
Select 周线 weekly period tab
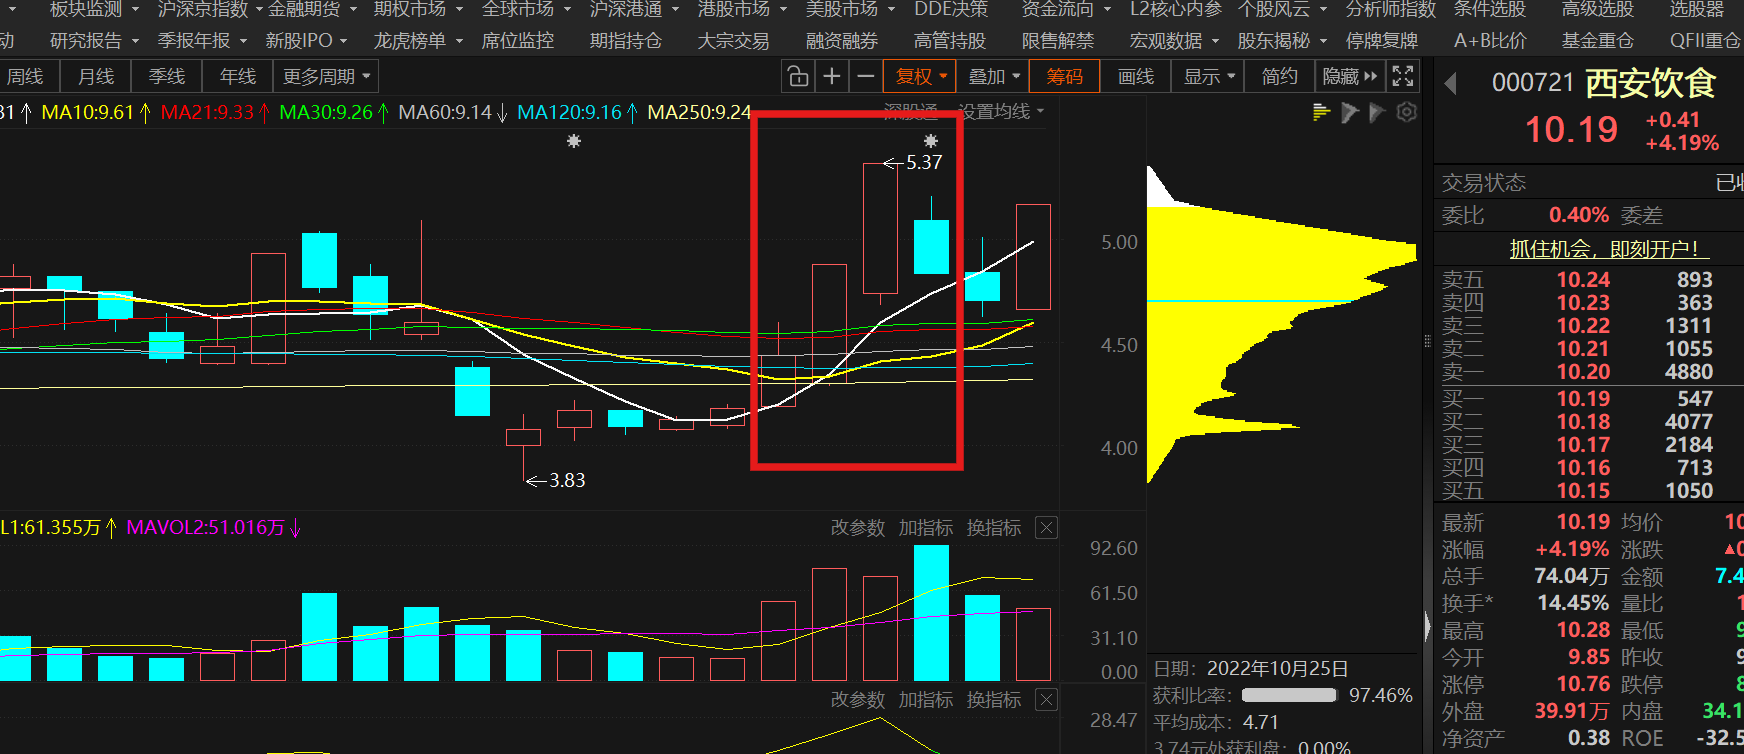click(25, 76)
